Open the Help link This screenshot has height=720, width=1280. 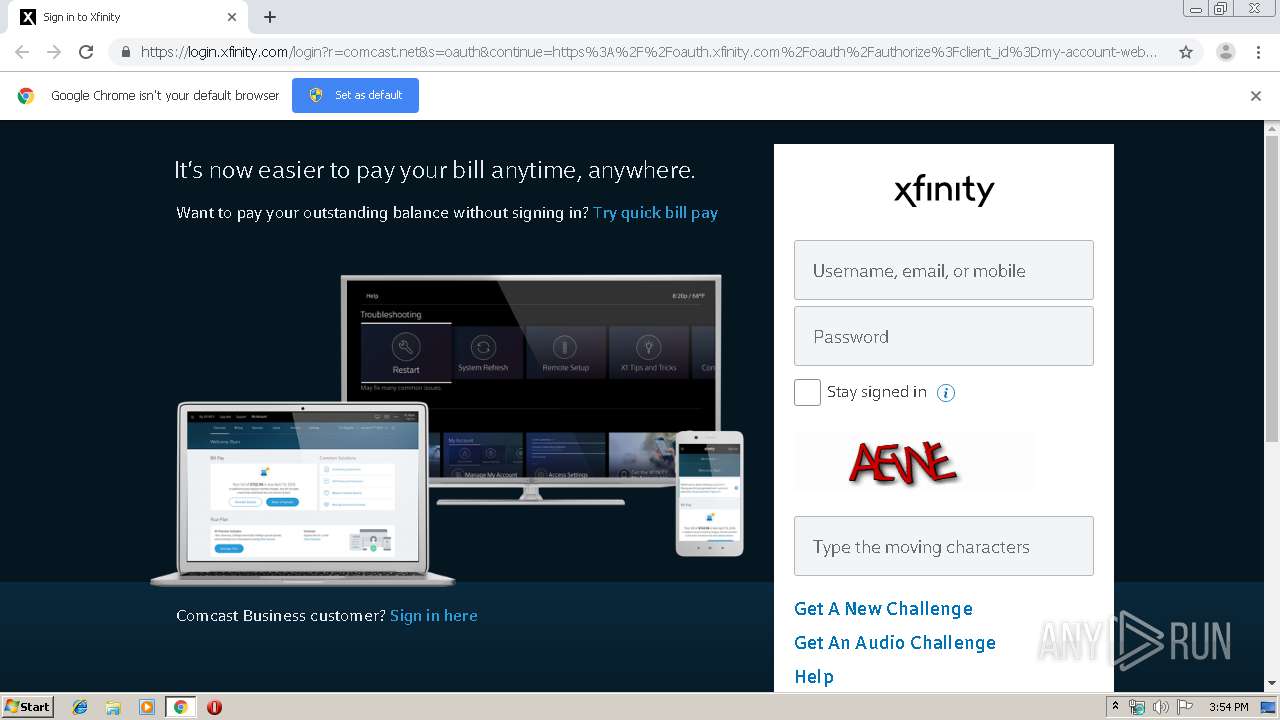coord(814,677)
